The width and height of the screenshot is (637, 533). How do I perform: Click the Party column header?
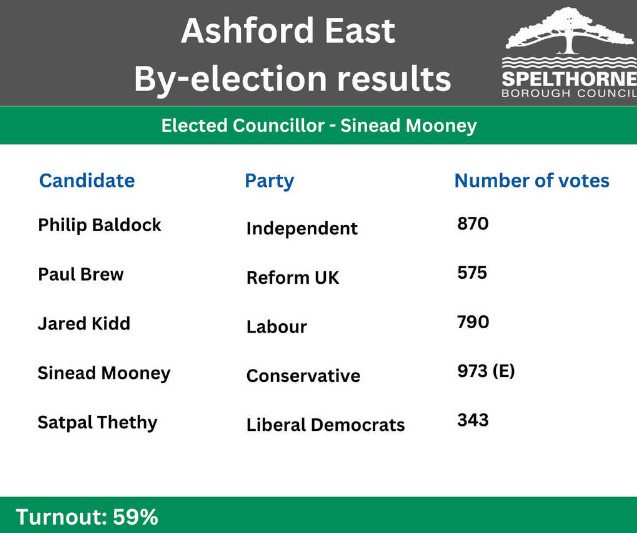pyautogui.click(x=269, y=181)
